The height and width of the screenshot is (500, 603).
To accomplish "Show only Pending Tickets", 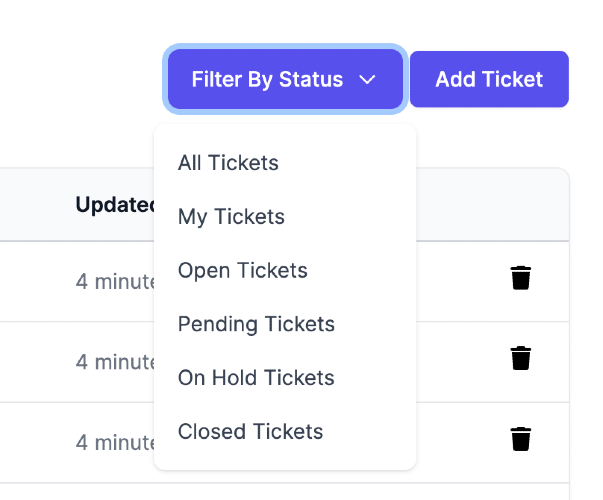I will 256,324.
